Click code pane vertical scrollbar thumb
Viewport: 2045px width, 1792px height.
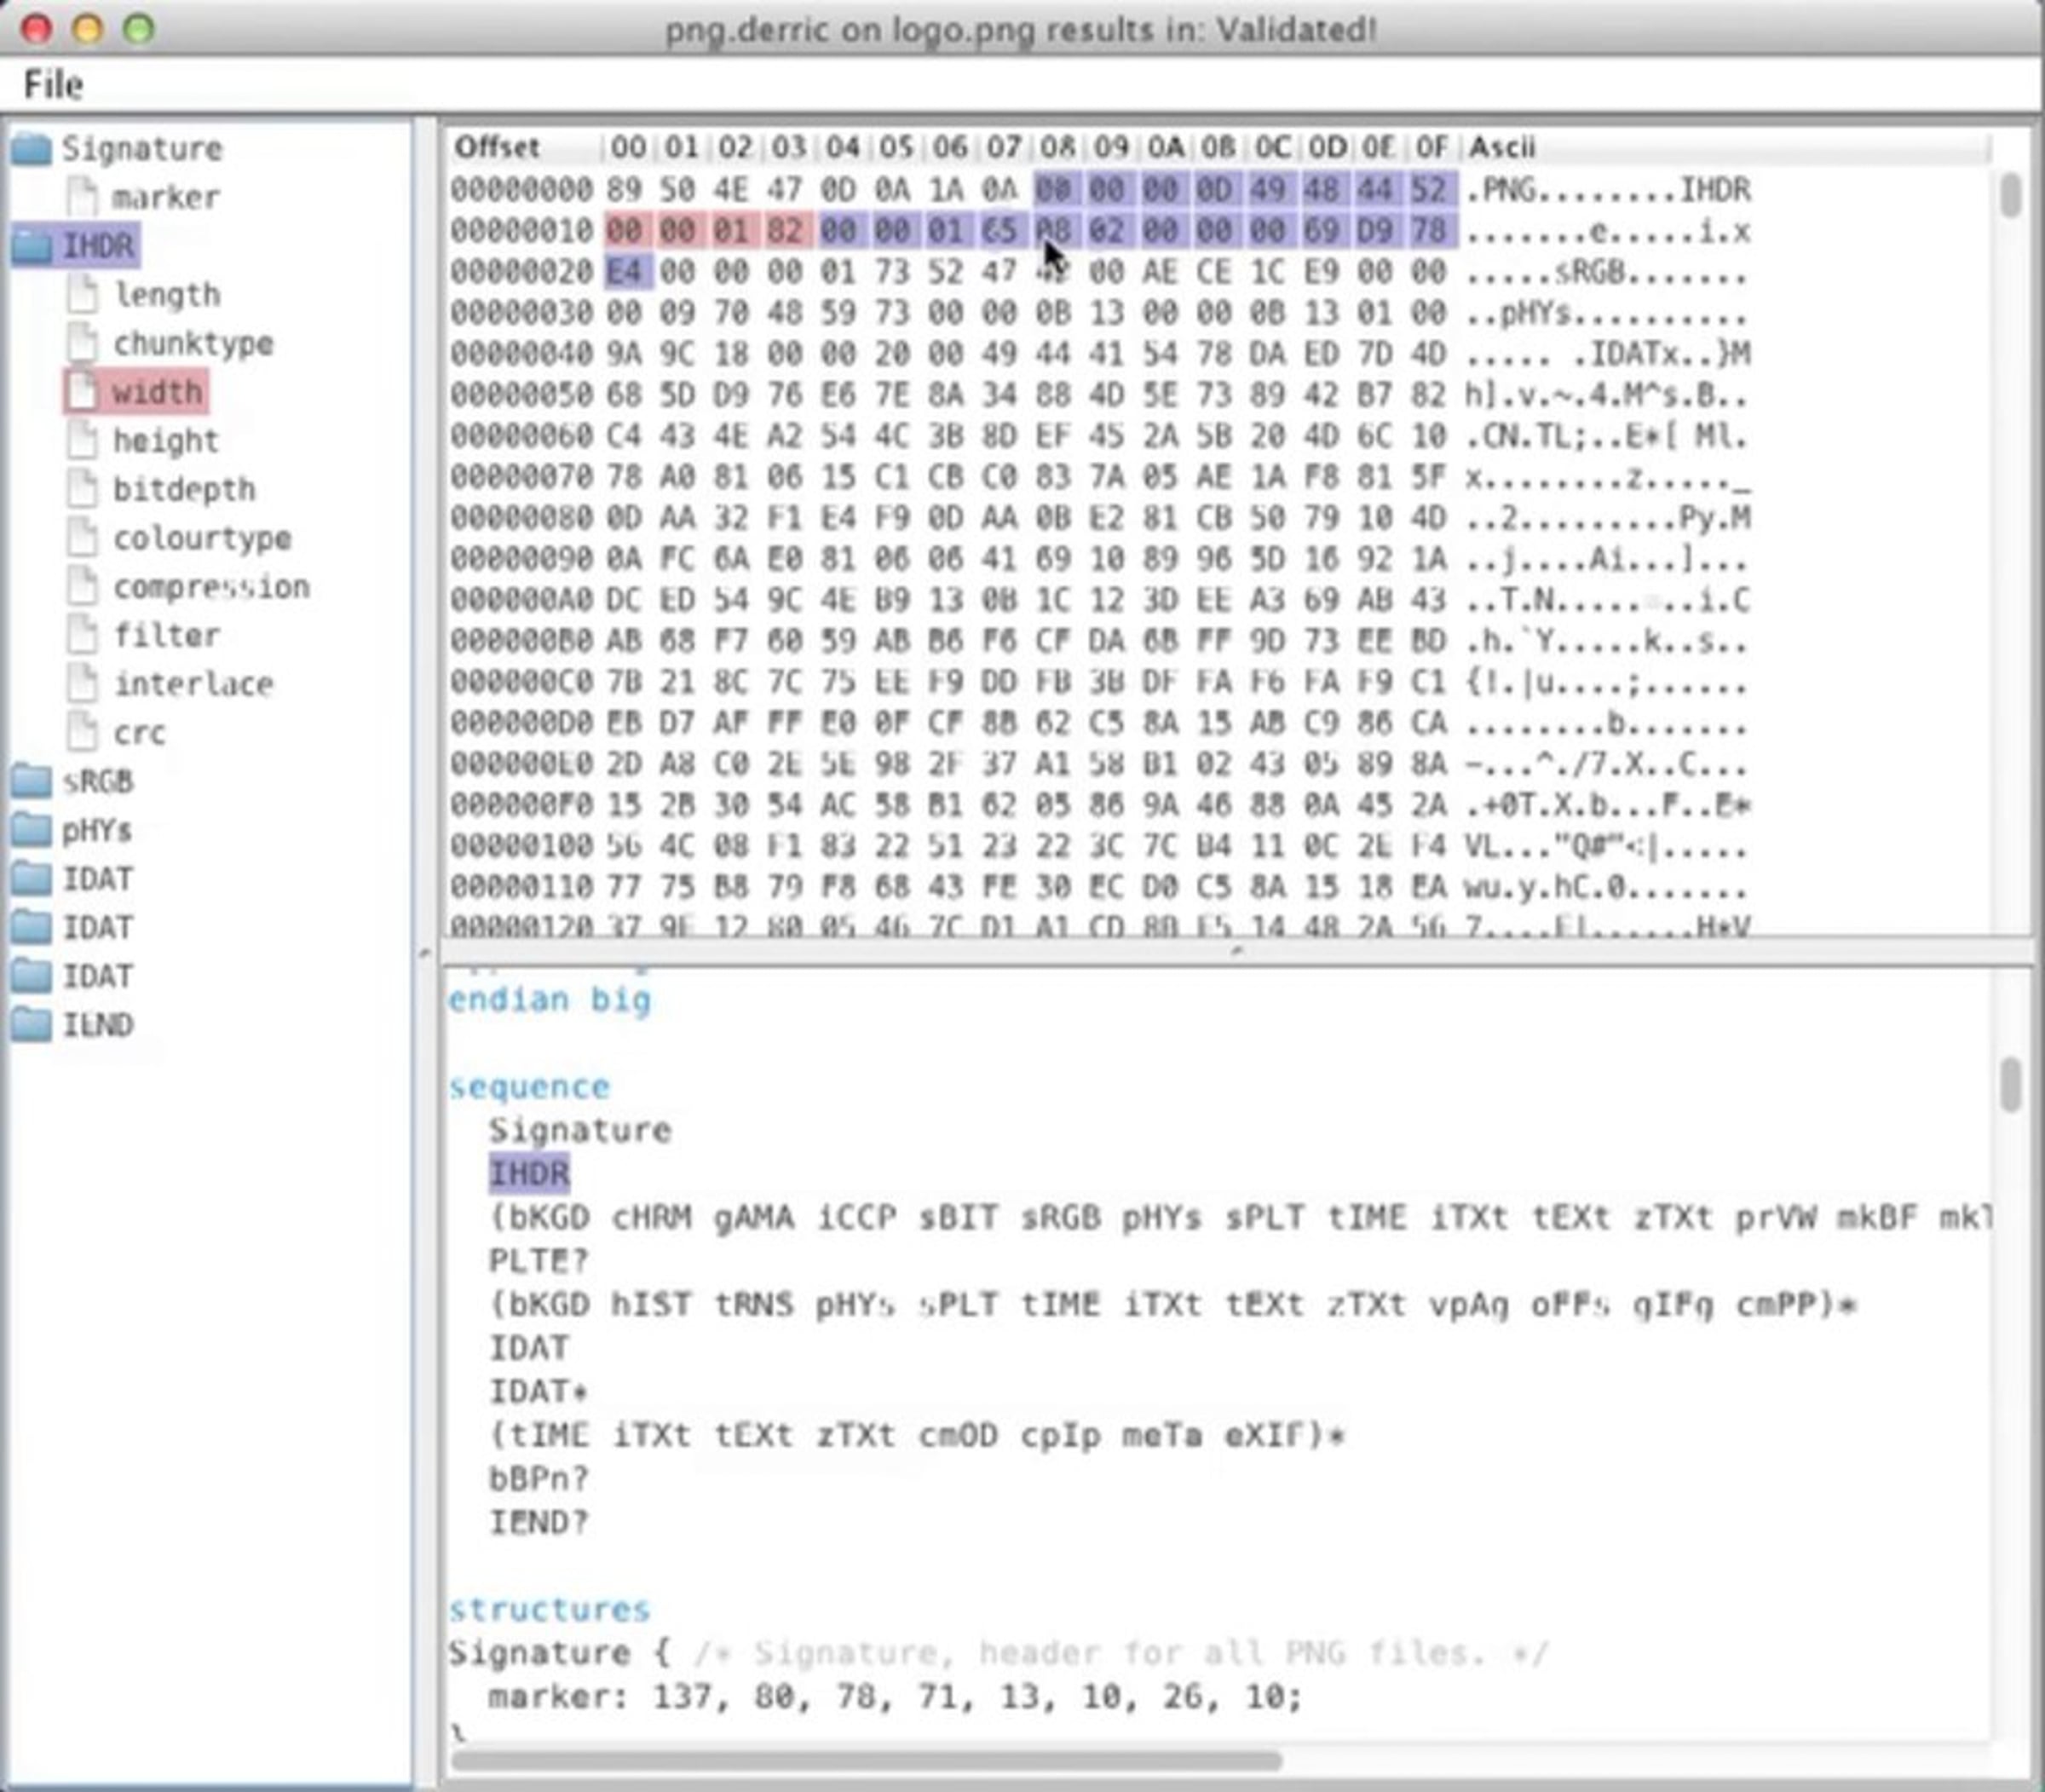[x=2010, y=1085]
